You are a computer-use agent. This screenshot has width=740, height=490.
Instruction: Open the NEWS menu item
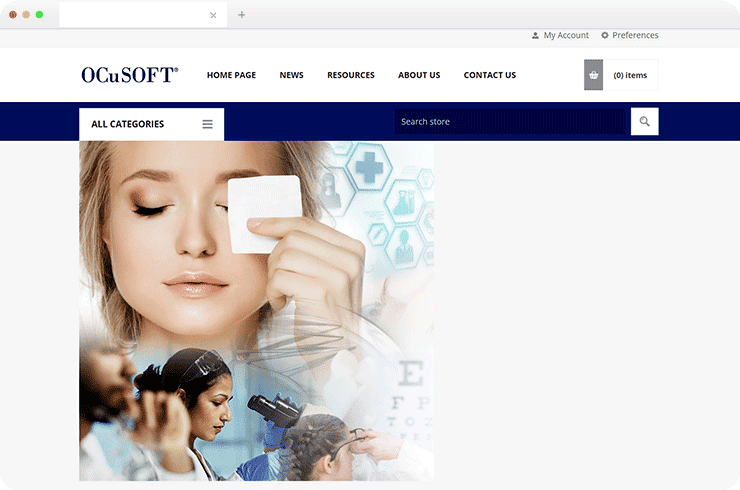tap(291, 75)
